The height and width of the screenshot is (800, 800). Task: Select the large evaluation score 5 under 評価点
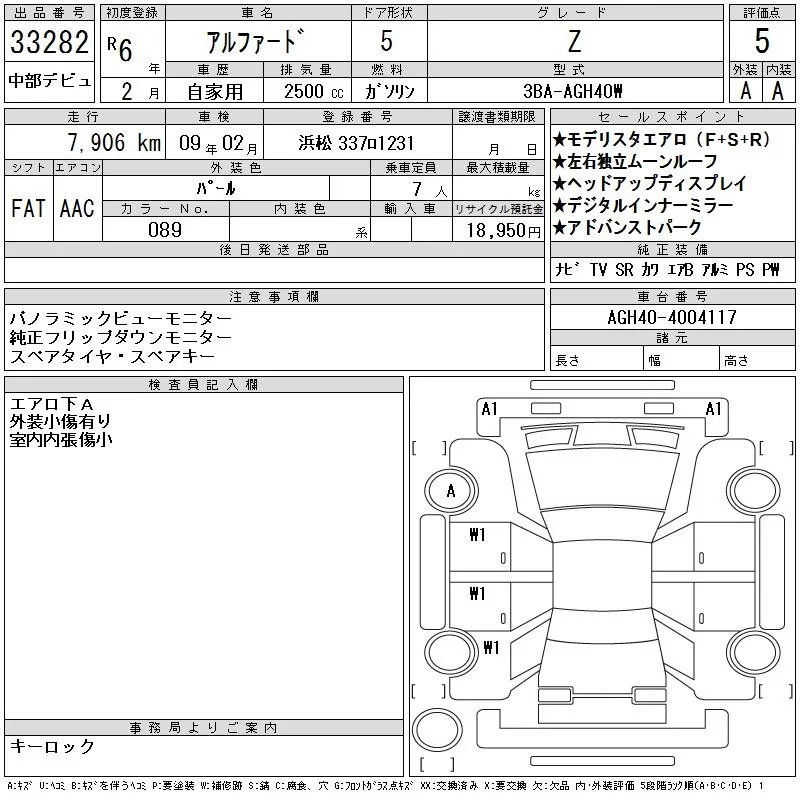(x=762, y=41)
